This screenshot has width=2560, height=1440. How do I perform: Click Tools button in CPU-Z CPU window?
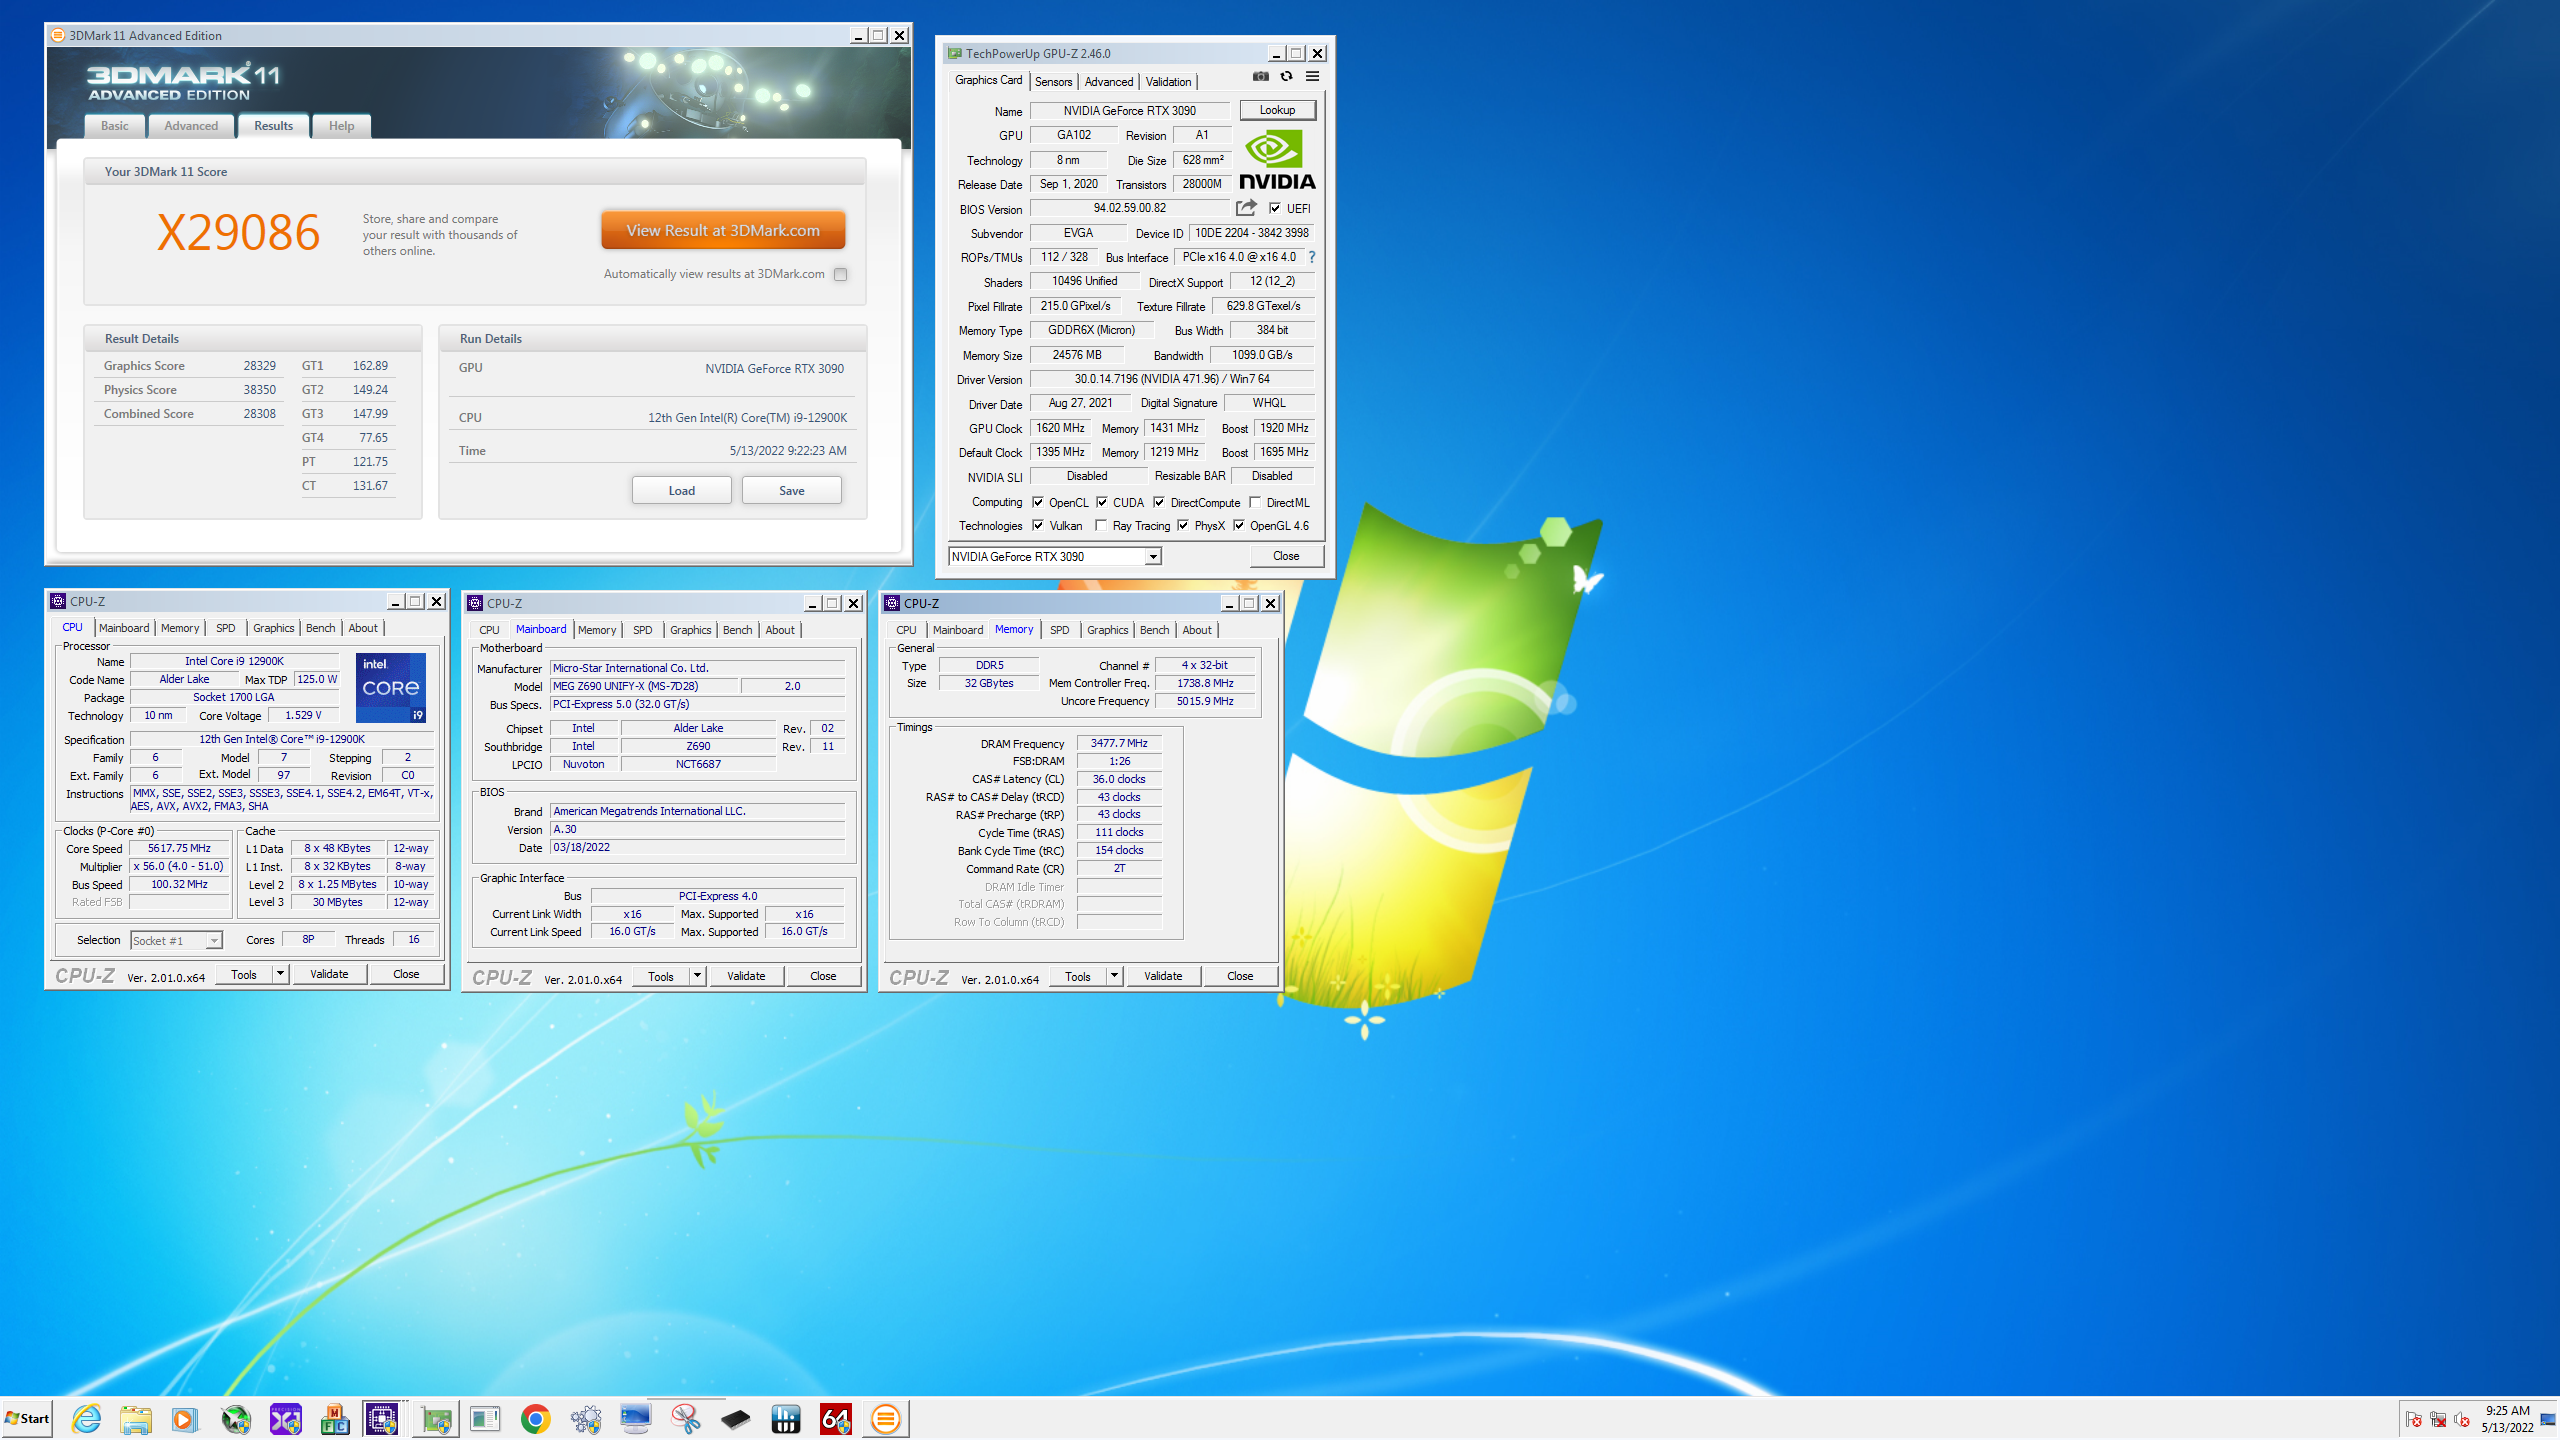click(244, 974)
